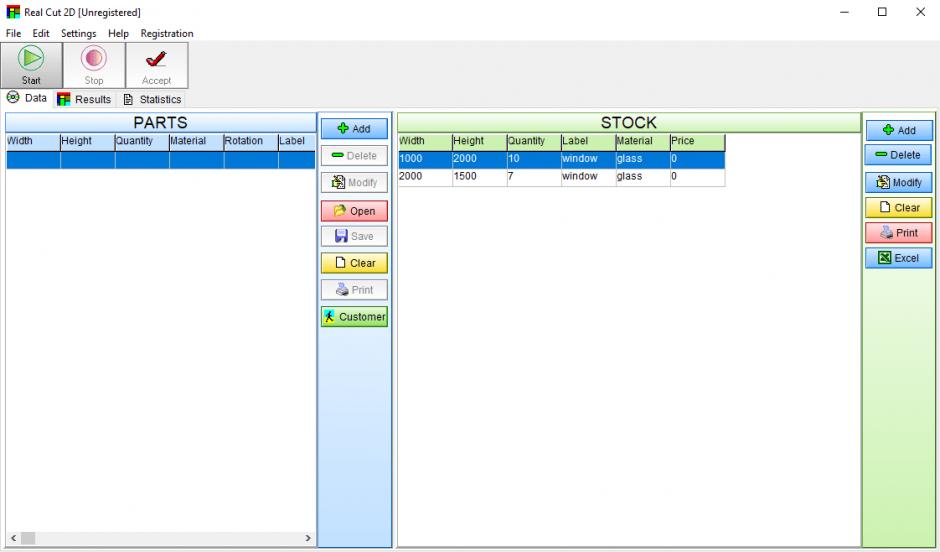Switch to the Statistics tab
Screen dimensions: 940x552
click(152, 99)
